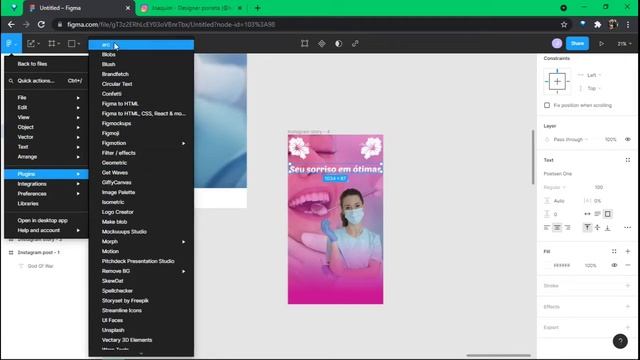640x360 pixels.
Task: Add a new Fill with plus
Action: [x=628, y=251]
